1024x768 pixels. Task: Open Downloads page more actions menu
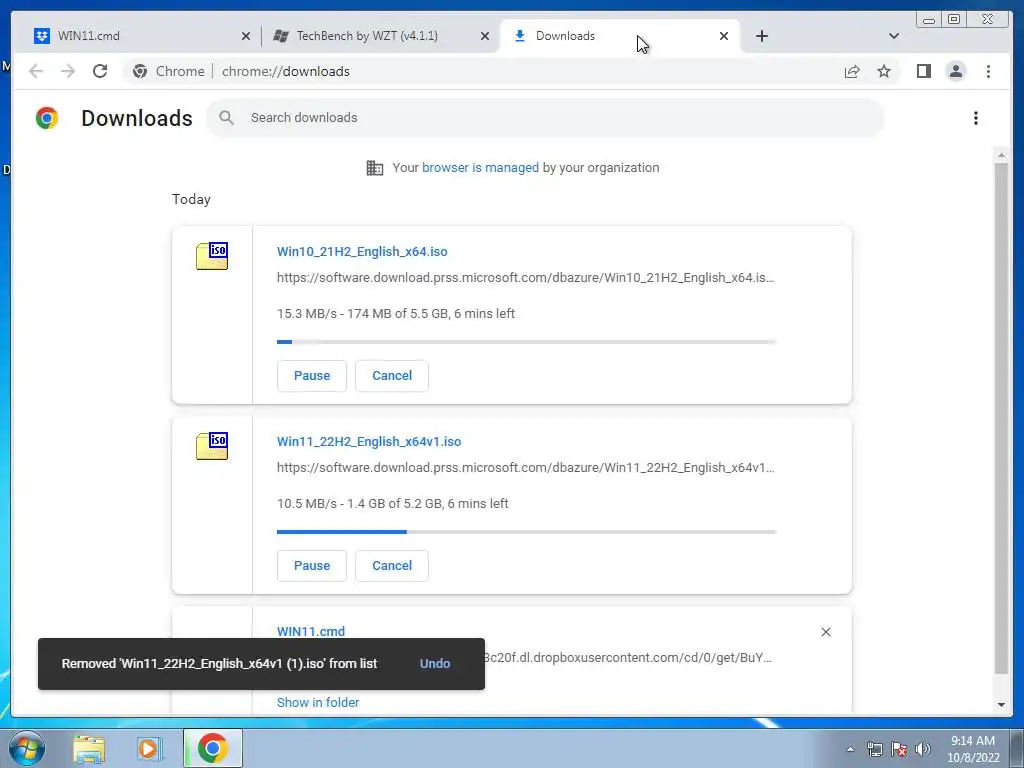[x=976, y=118]
